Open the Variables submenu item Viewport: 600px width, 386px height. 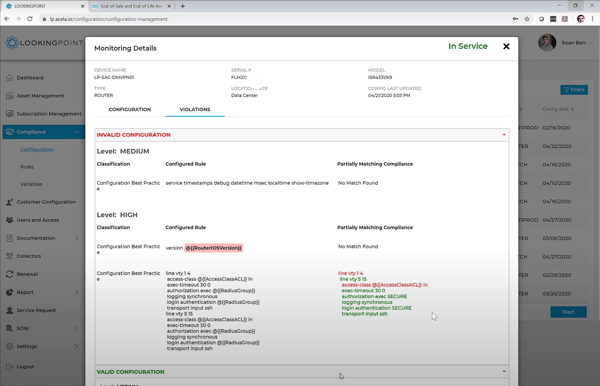click(31, 184)
